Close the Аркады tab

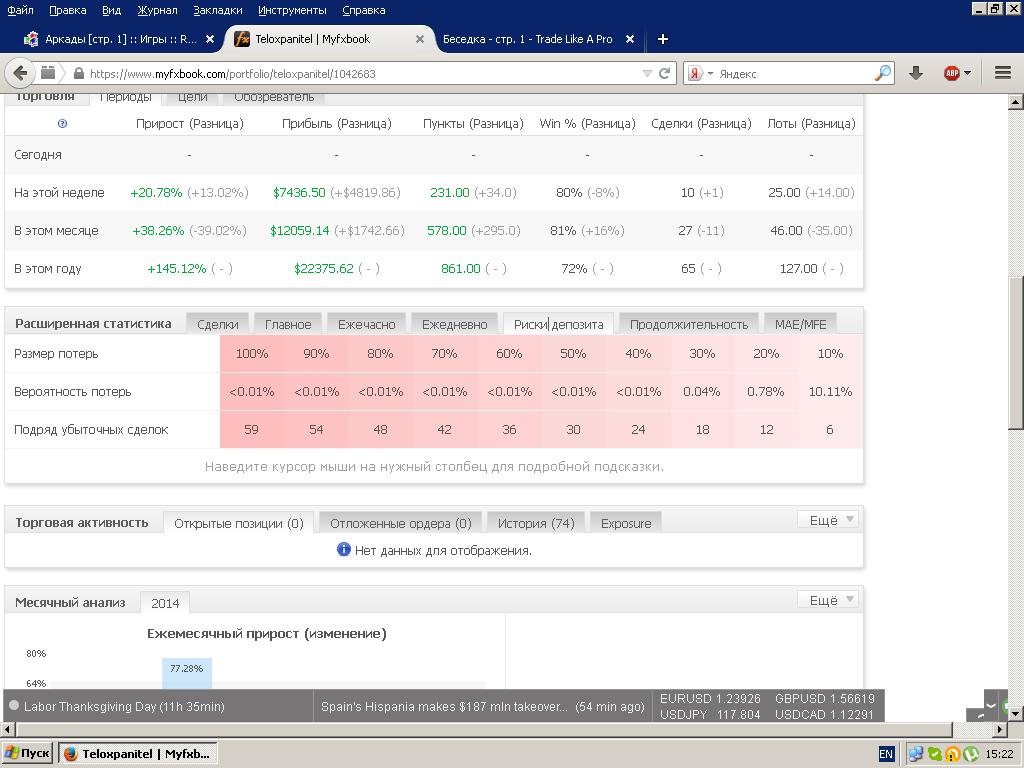click(210, 39)
